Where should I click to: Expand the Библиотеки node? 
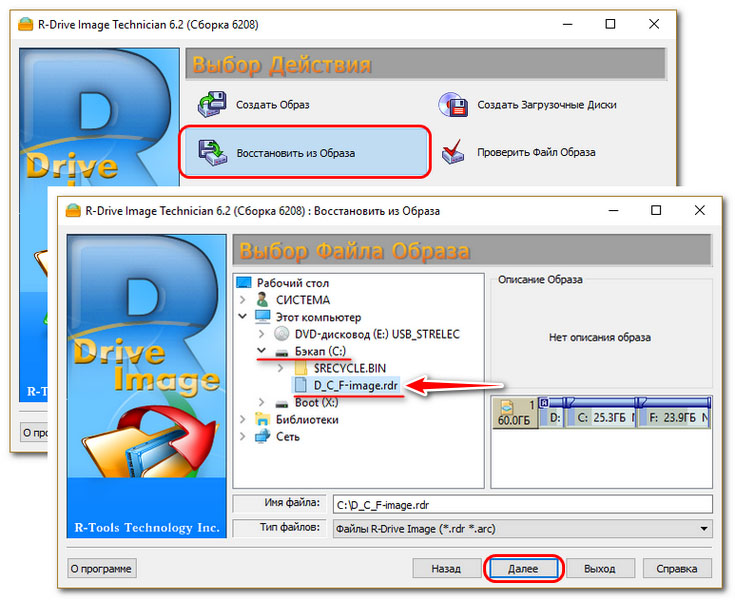pyautogui.click(x=242, y=419)
